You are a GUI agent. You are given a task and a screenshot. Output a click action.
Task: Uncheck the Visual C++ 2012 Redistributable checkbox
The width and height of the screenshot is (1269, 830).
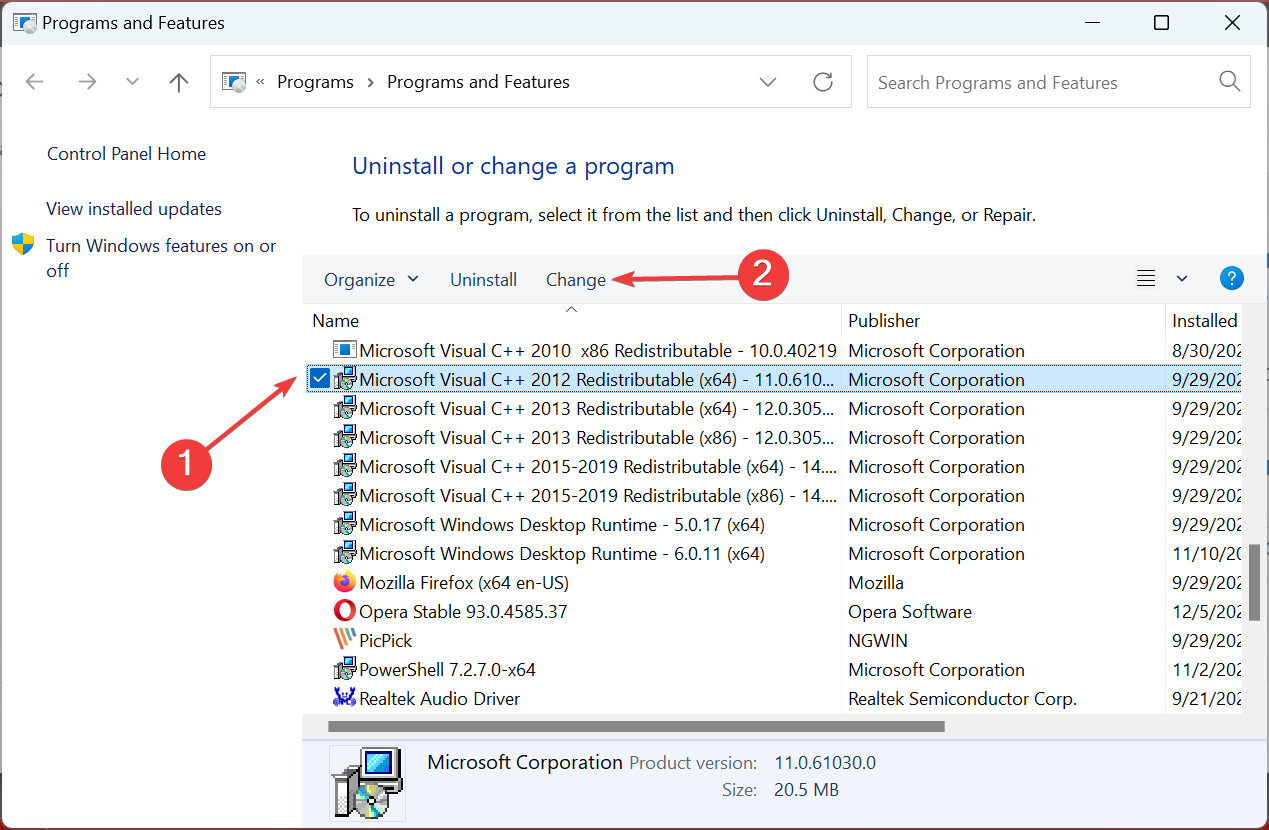[x=320, y=379]
